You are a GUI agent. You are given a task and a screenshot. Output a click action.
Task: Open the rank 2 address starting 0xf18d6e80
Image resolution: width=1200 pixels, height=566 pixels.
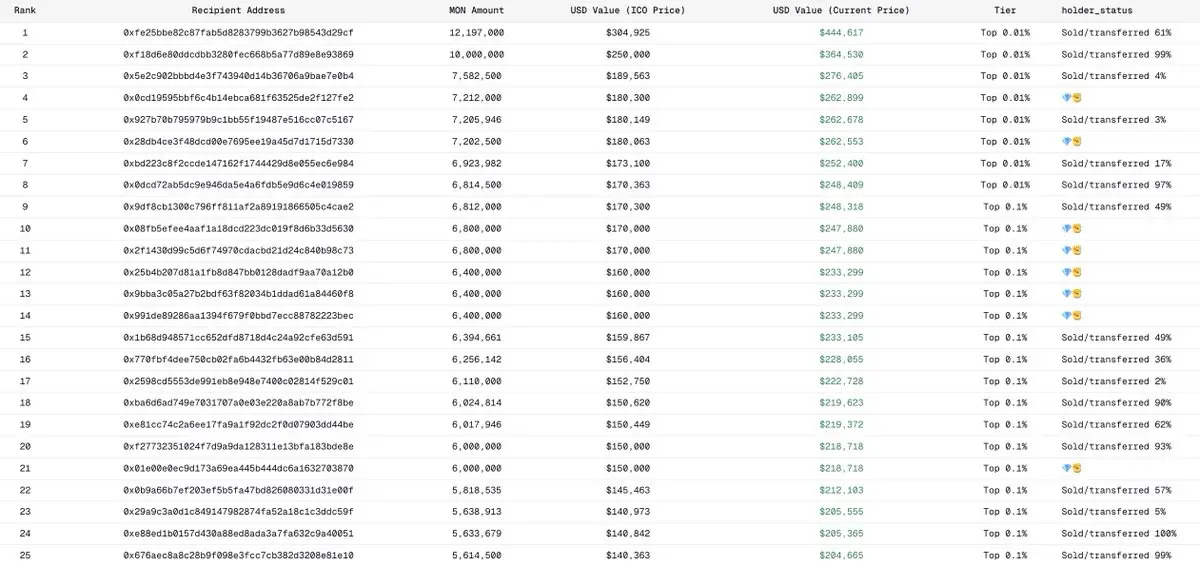click(238, 54)
